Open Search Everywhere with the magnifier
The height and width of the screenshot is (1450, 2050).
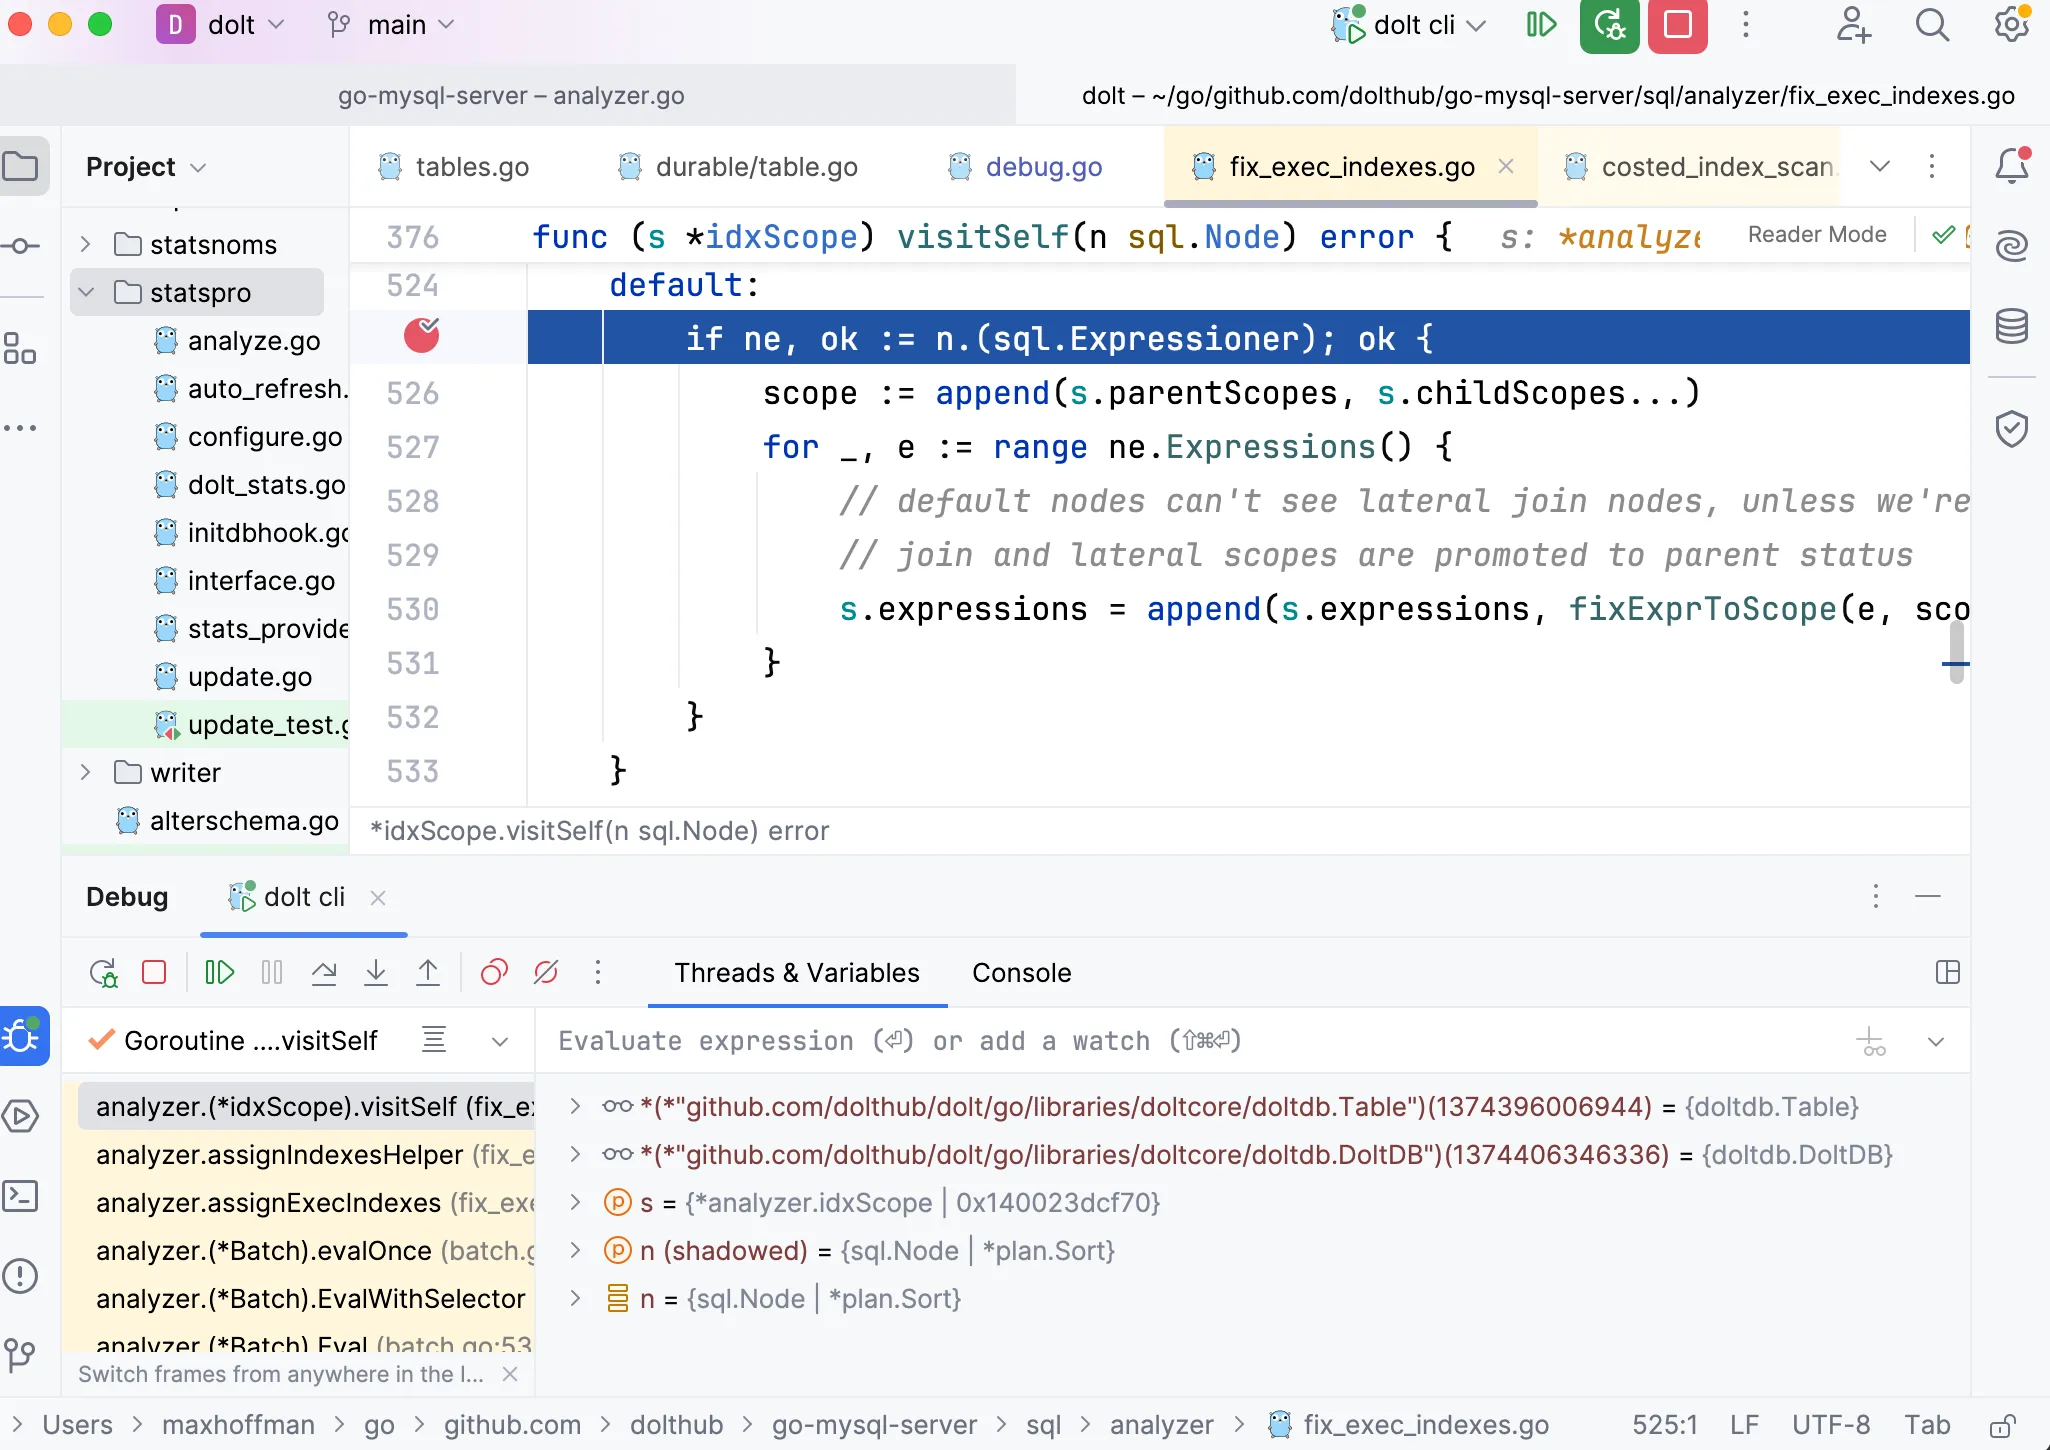1932,25
